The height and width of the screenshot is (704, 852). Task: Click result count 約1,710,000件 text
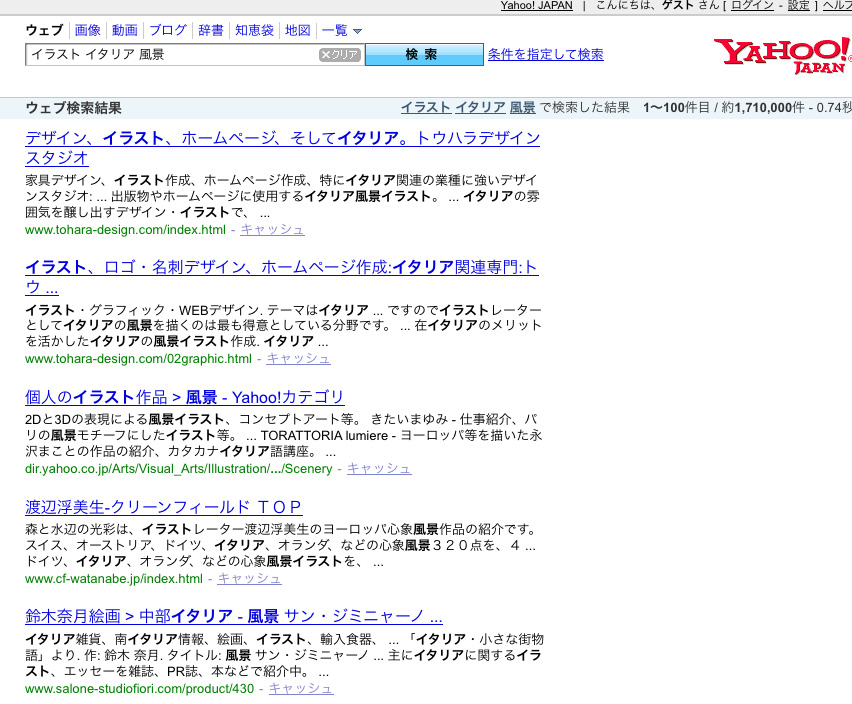[763, 108]
